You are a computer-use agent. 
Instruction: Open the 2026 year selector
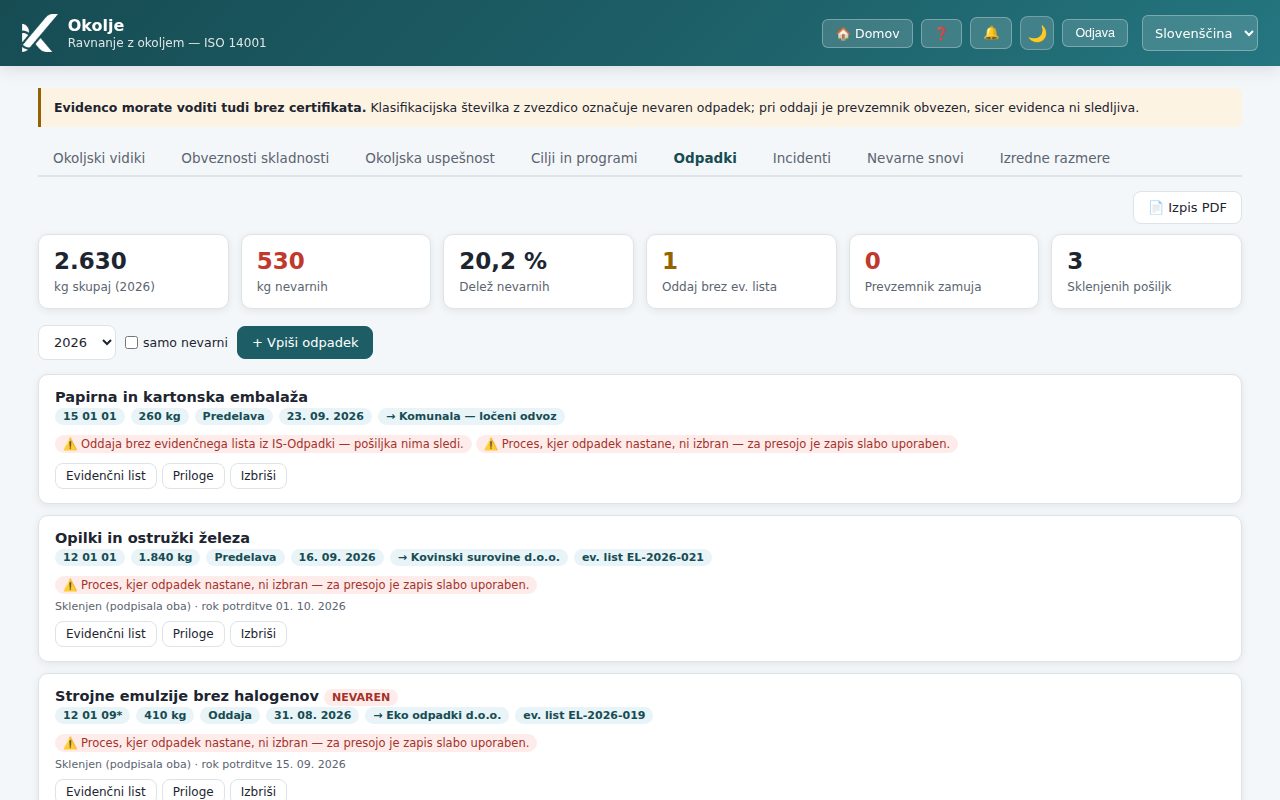[x=77, y=342]
